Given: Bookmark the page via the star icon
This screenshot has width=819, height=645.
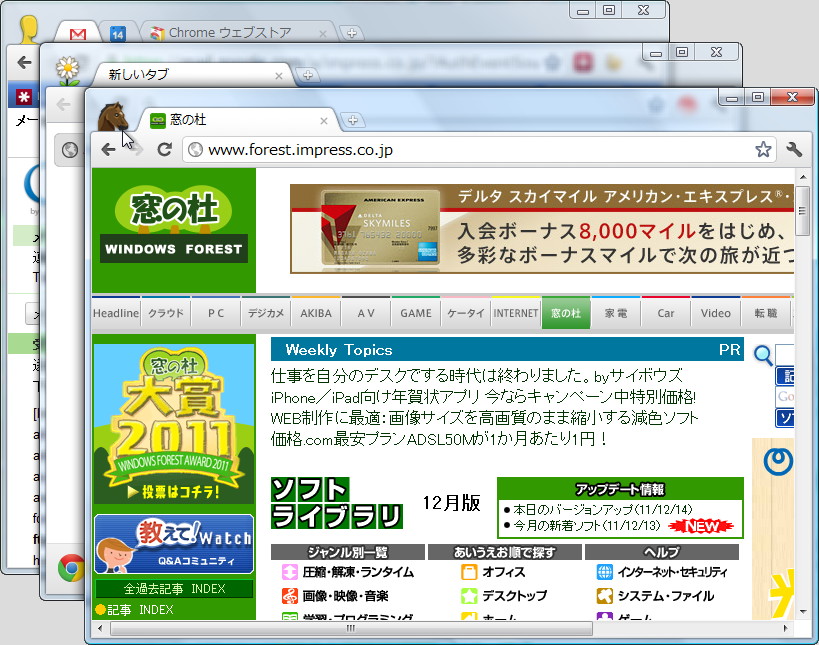Looking at the screenshot, I should coord(763,149).
